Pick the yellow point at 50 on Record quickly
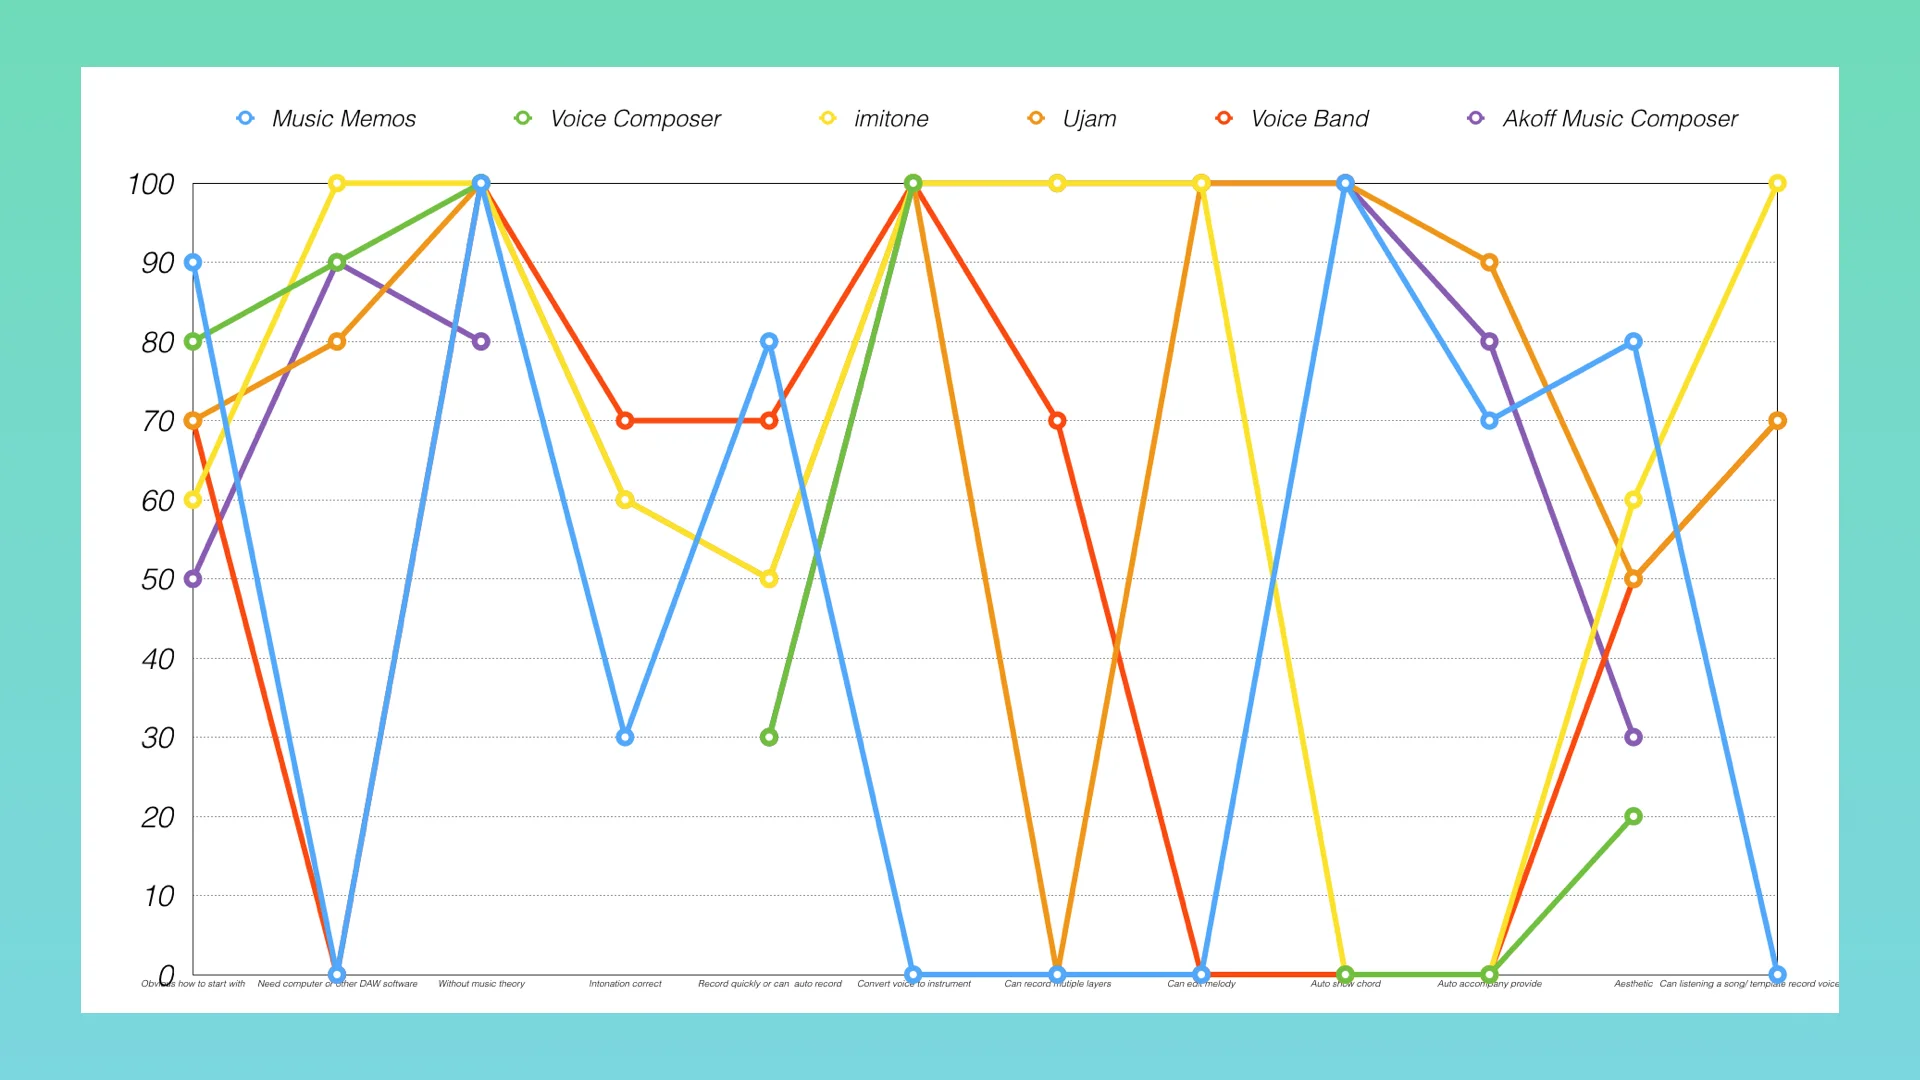1920x1080 pixels. coord(769,579)
